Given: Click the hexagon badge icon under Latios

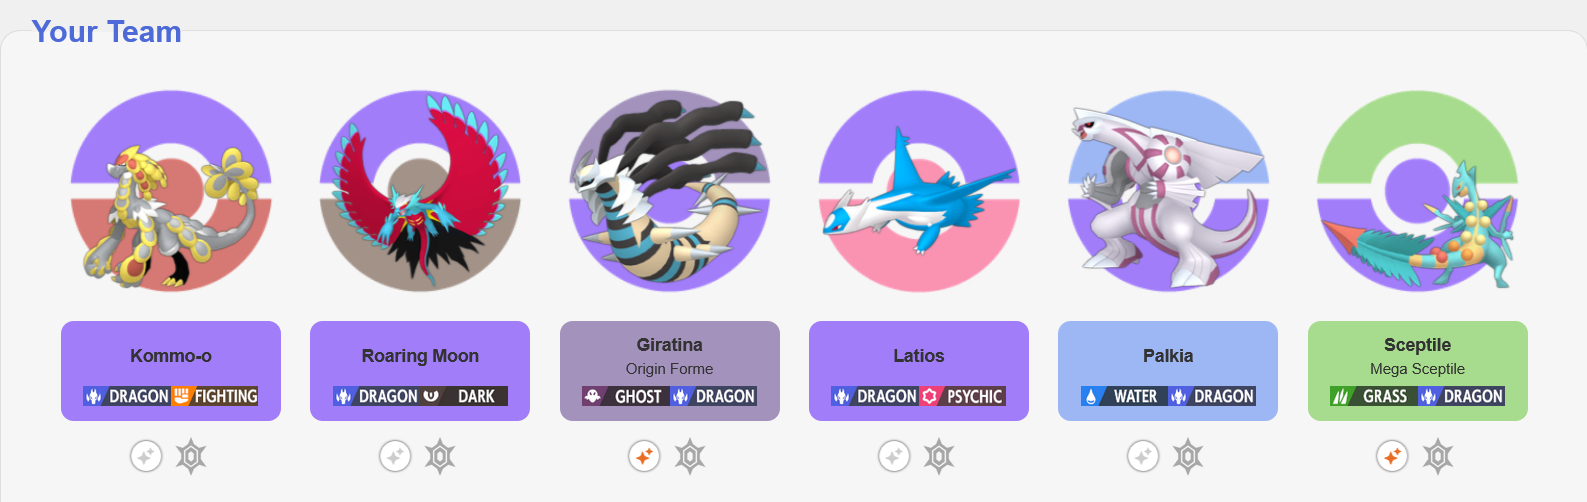Looking at the screenshot, I should [x=938, y=457].
